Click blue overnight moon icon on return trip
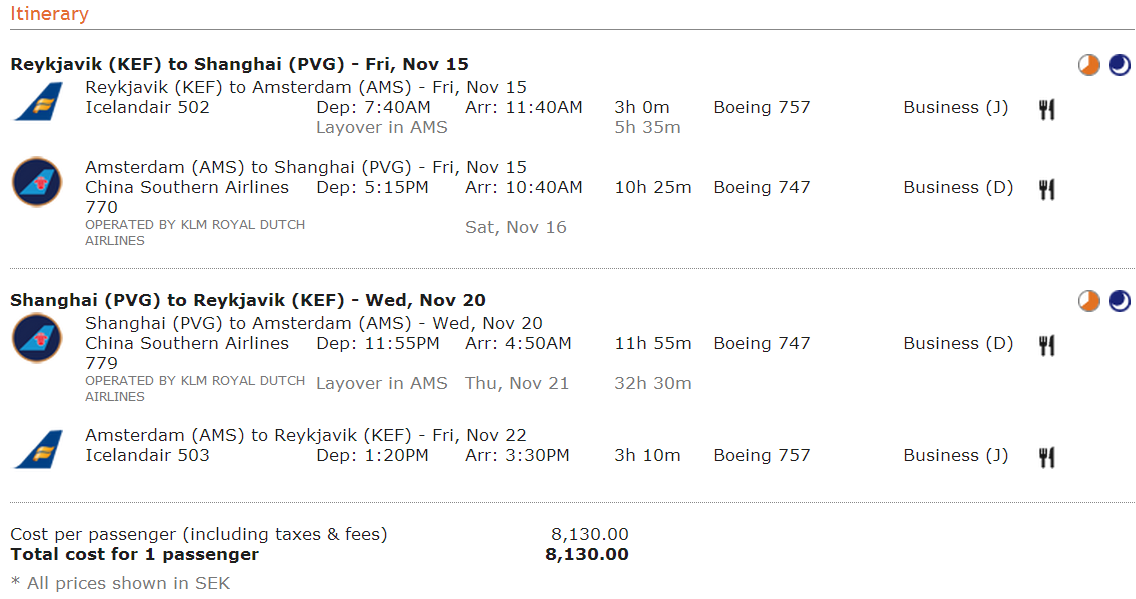 [x=1119, y=301]
